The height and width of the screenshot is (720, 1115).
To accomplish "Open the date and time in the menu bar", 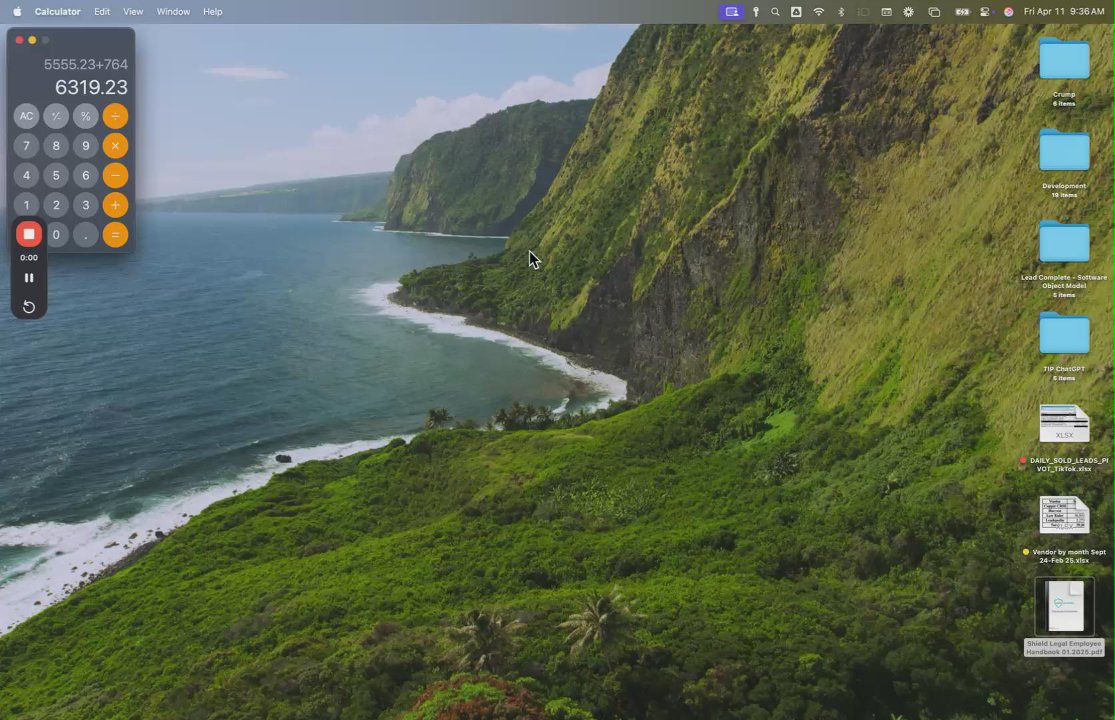I will click(x=1064, y=11).
